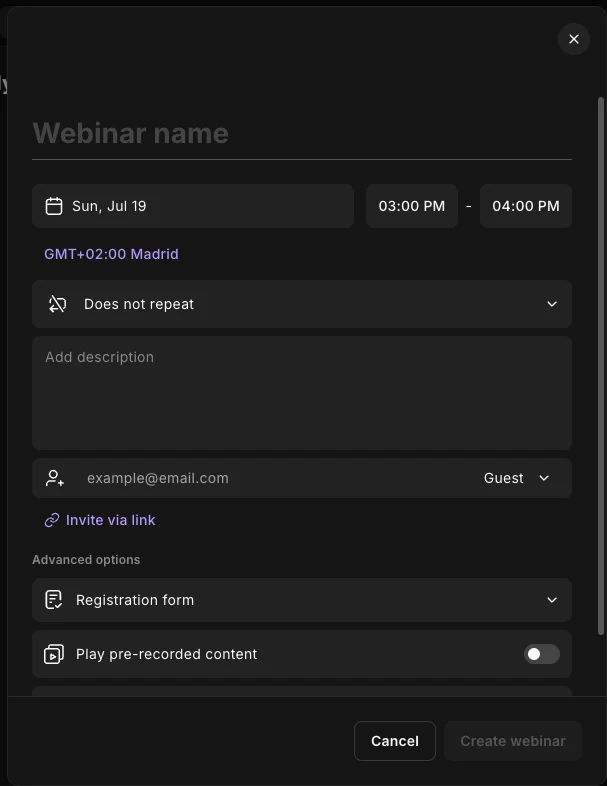Change the 04:00 PM end time
Image resolution: width=607 pixels, height=786 pixels.
[526, 206]
